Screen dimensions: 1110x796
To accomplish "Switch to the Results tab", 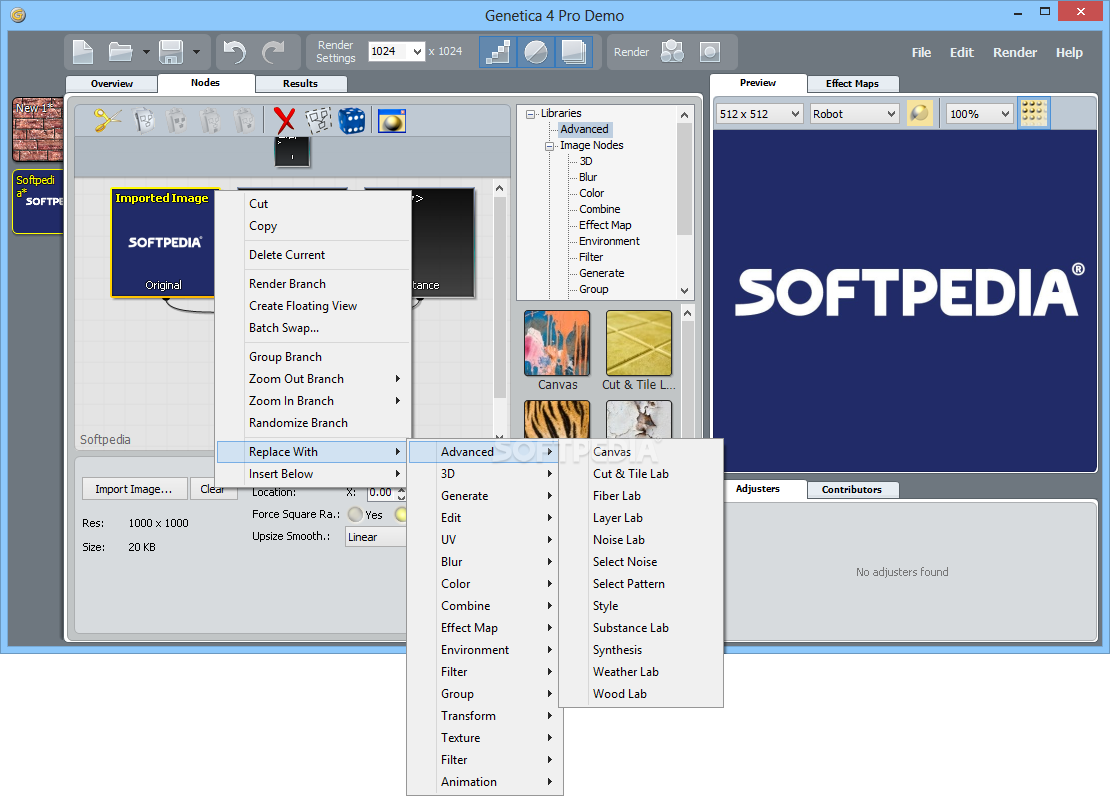I will [x=300, y=84].
